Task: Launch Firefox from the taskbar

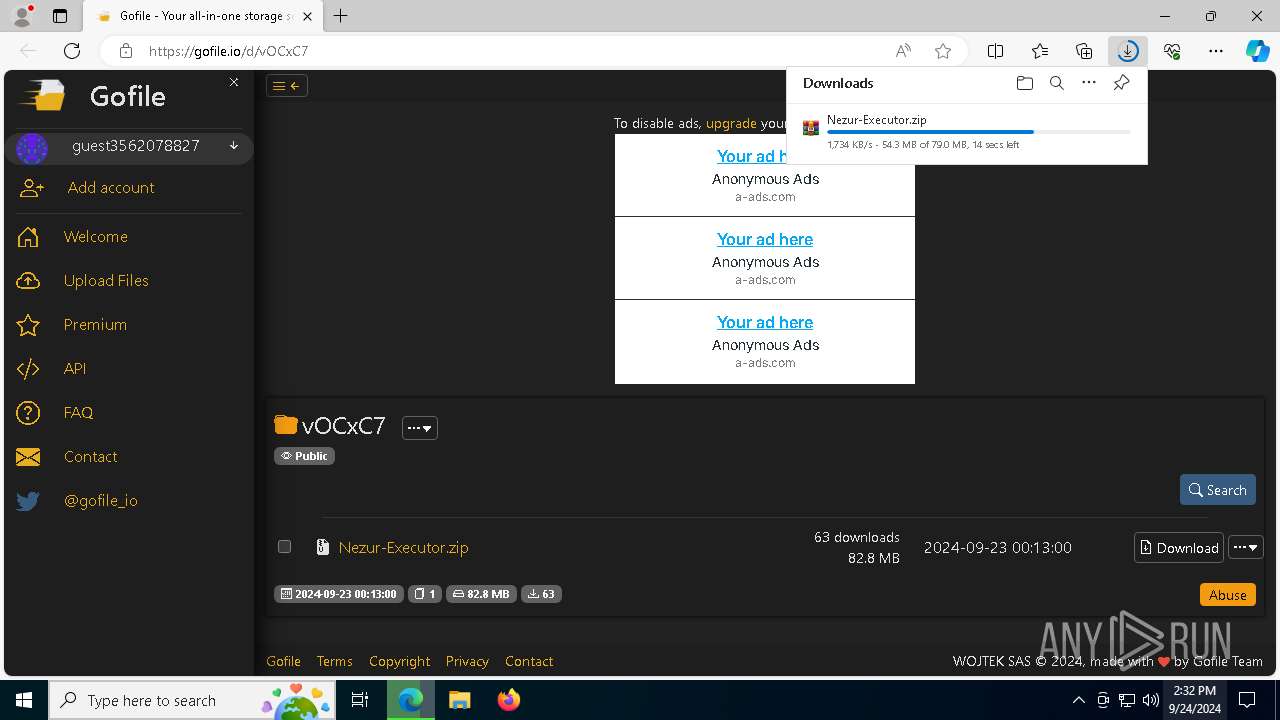Action: point(509,700)
